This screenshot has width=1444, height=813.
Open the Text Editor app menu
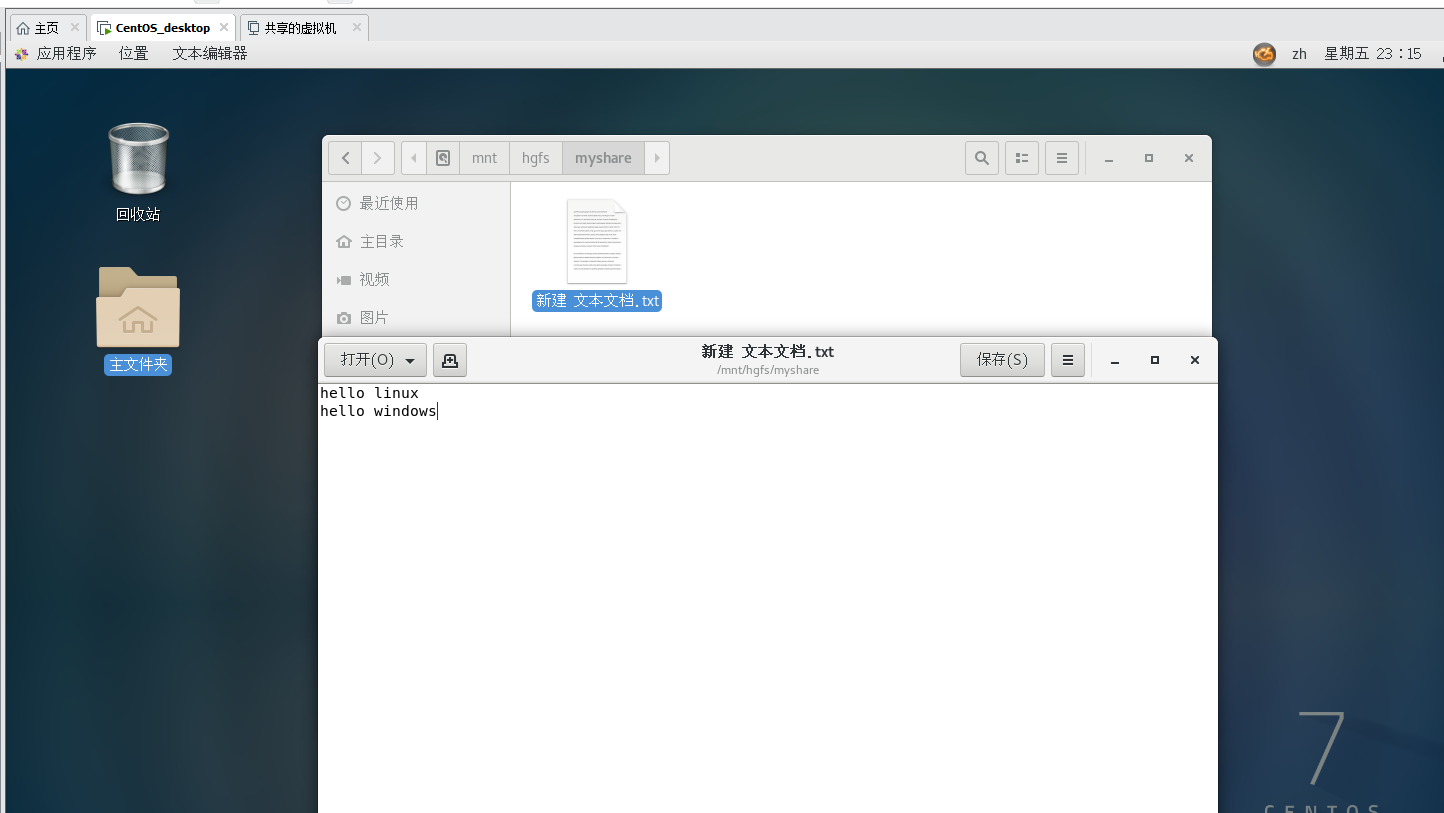click(x=210, y=54)
